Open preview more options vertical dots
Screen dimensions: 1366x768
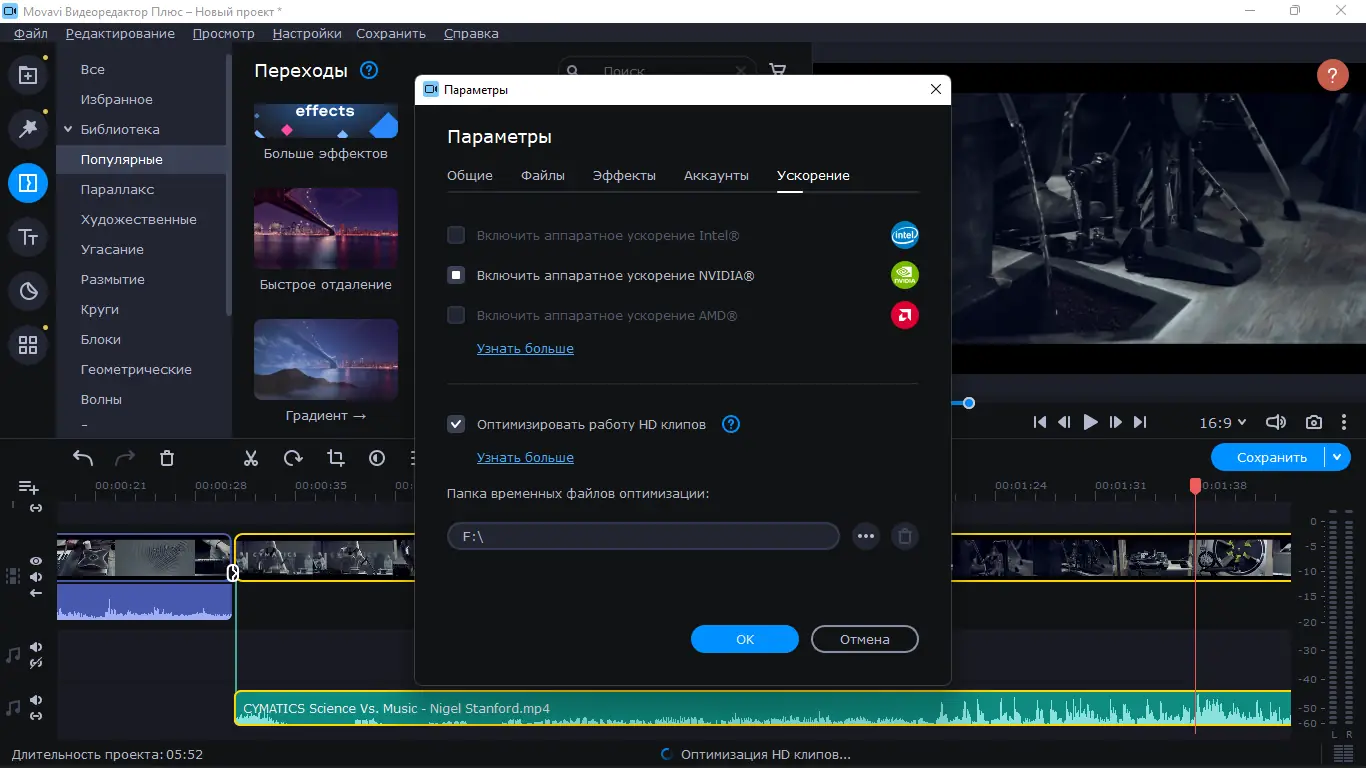1345,423
